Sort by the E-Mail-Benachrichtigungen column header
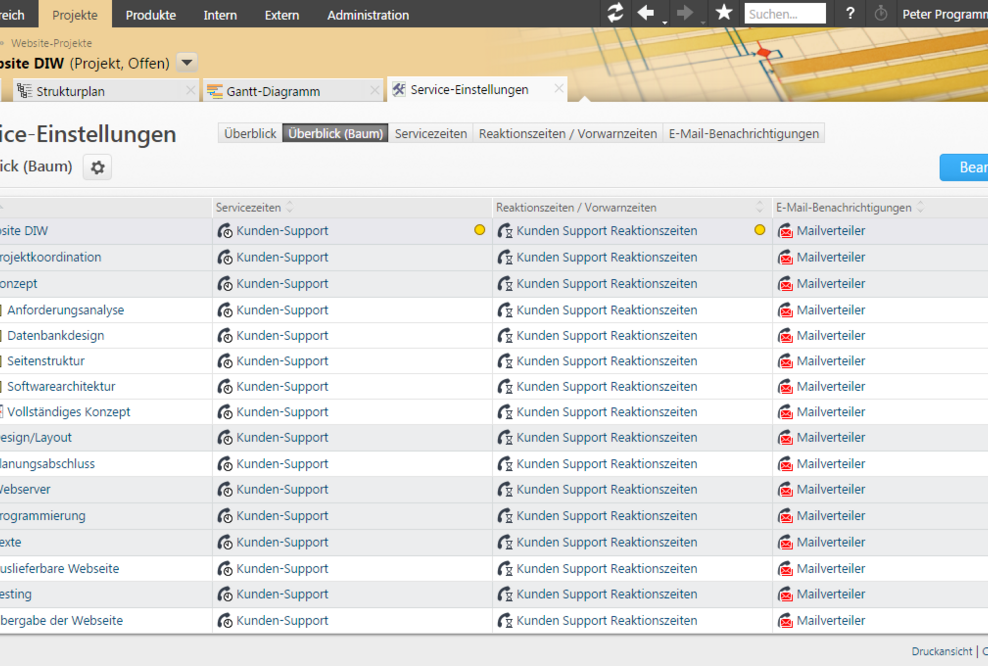Image resolution: width=988 pixels, height=666 pixels. point(843,208)
